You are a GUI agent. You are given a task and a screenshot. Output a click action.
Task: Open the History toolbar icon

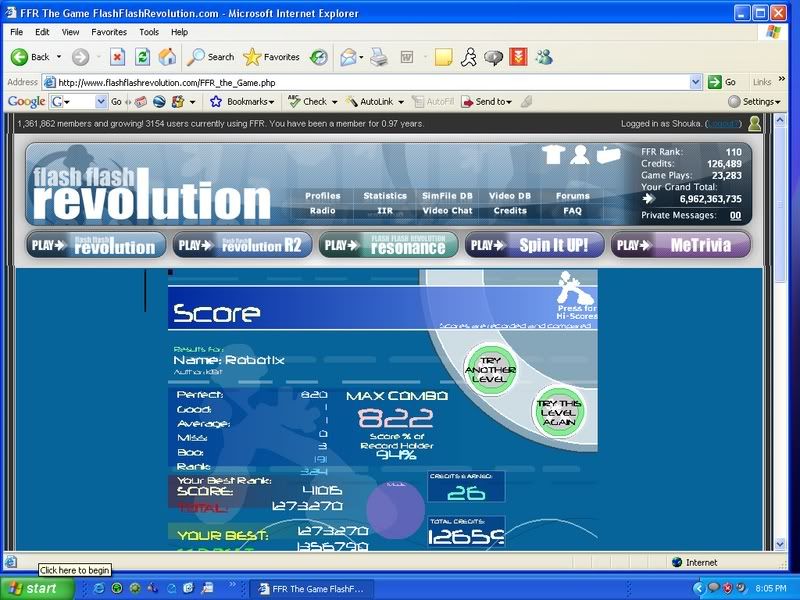[x=318, y=57]
